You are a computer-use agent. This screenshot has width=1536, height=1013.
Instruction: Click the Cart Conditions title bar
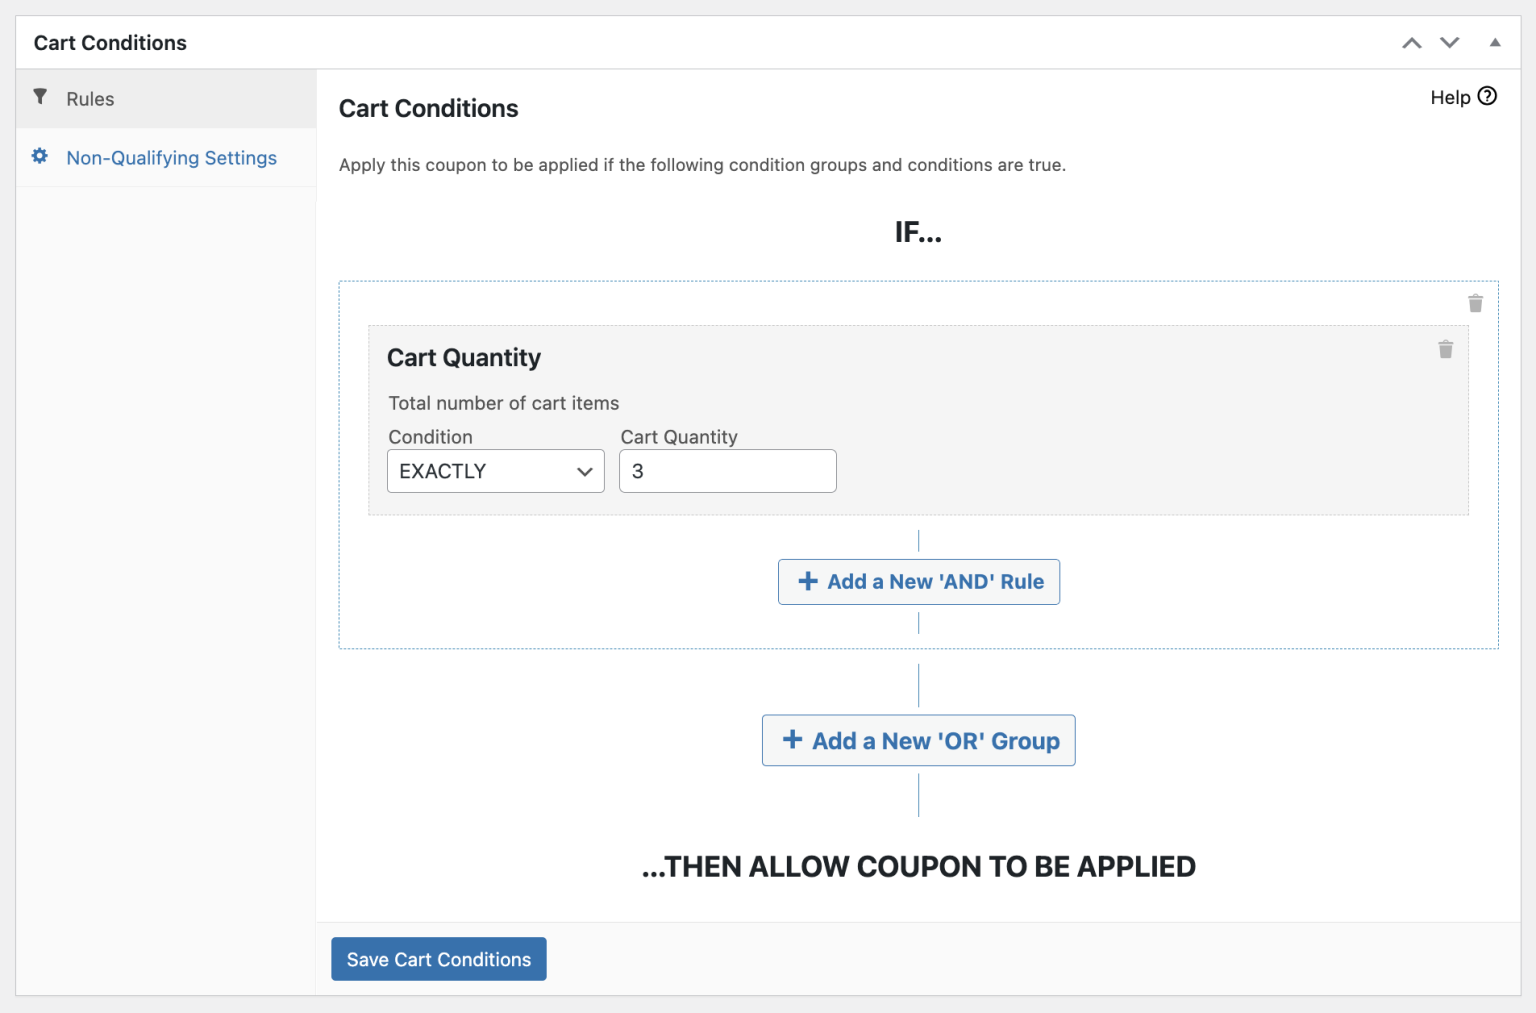coord(110,42)
